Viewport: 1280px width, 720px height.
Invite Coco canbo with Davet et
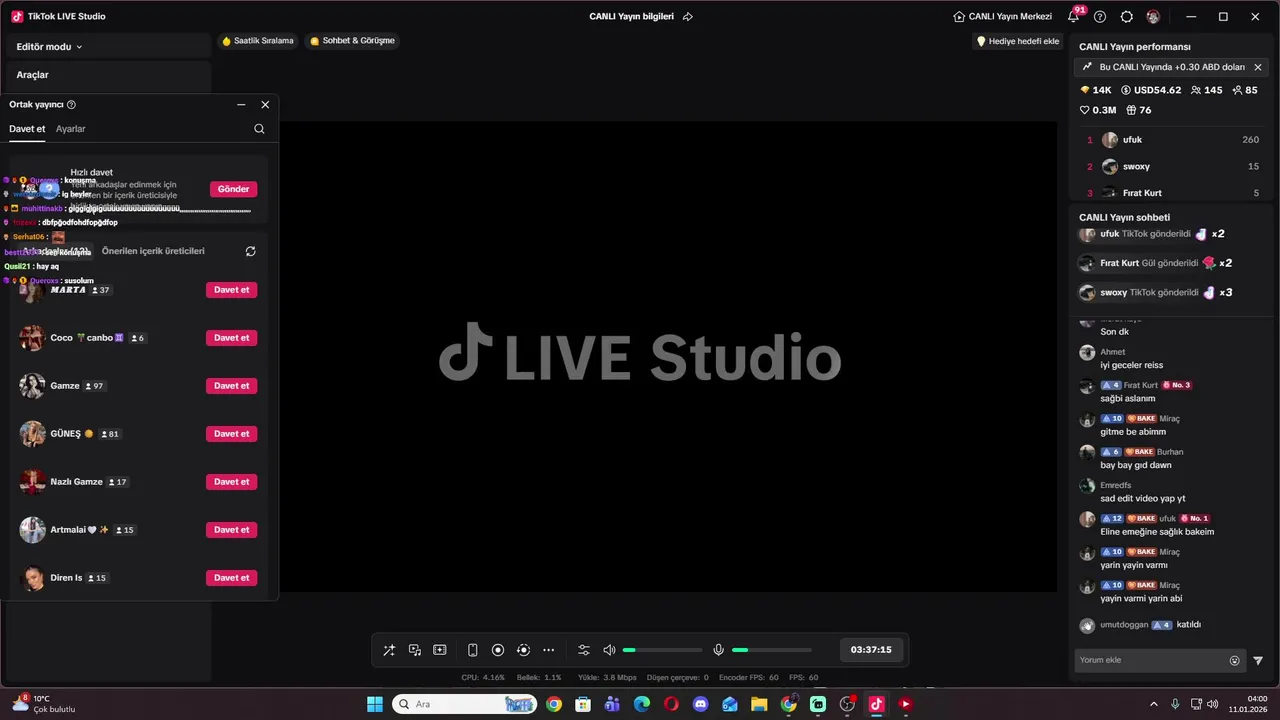pos(231,338)
